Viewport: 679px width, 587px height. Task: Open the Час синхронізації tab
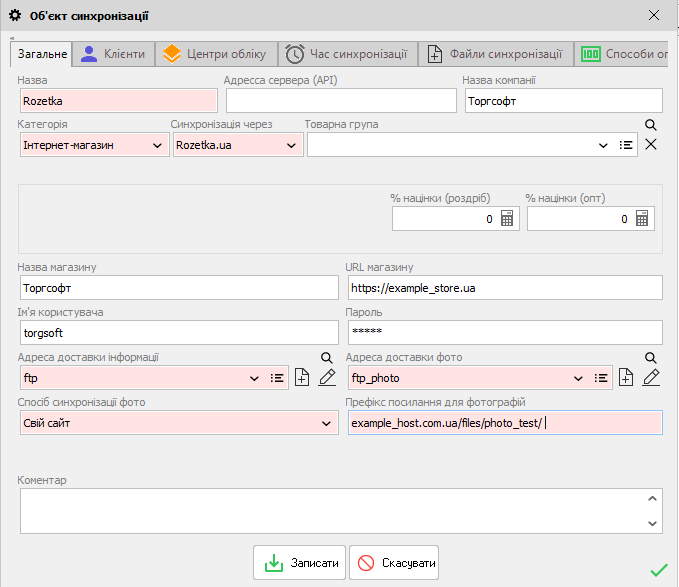tap(346, 54)
